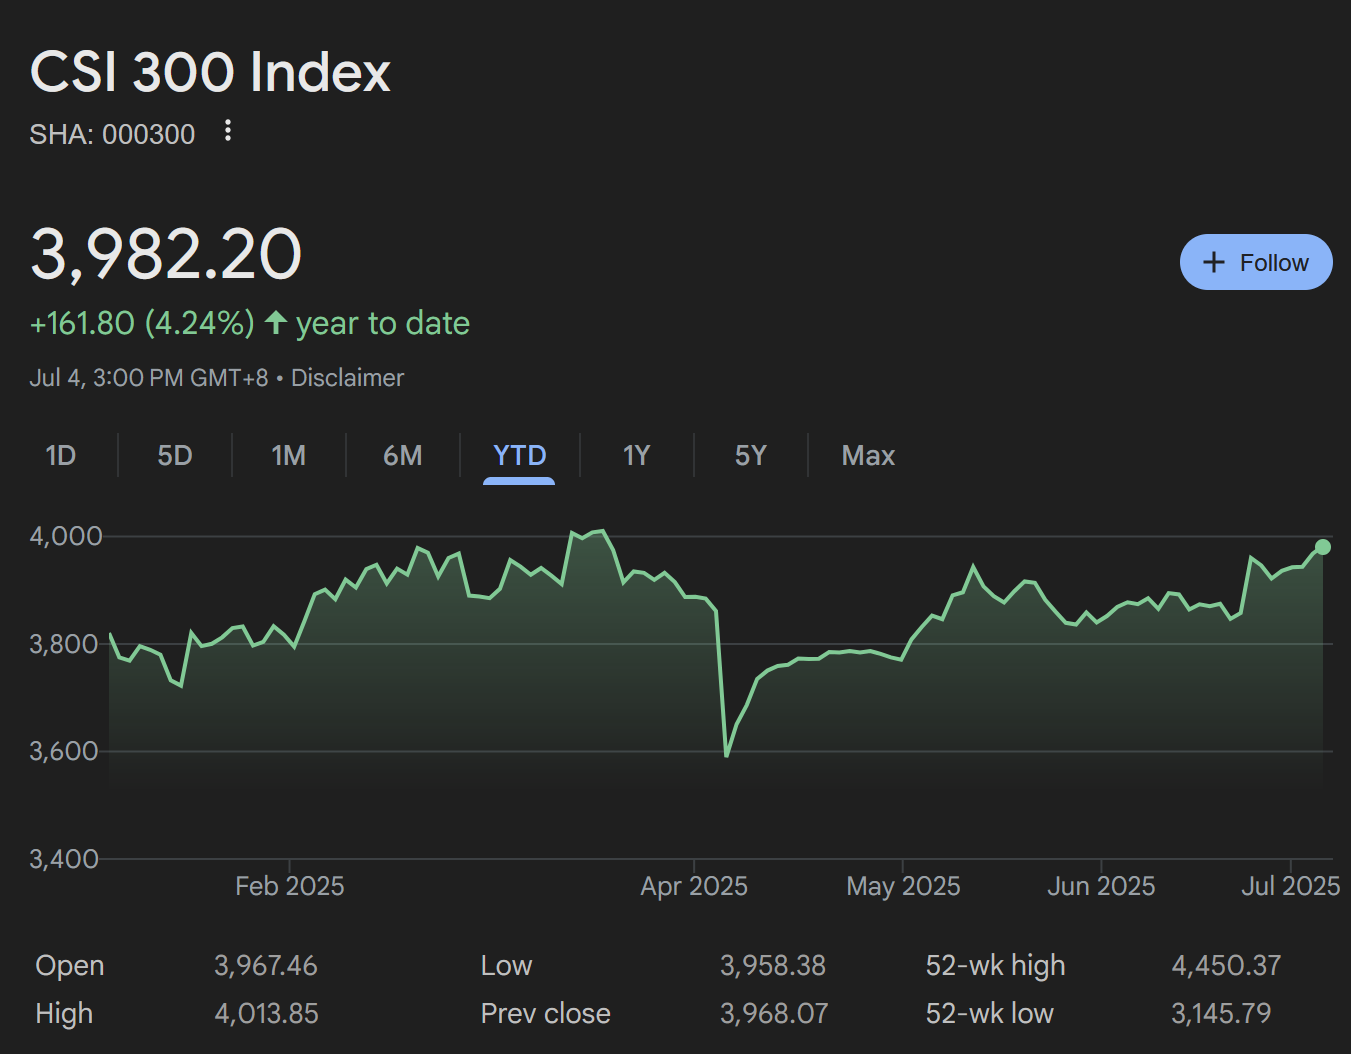The image size is (1351, 1054).
Task: Open the three-dot more options menu
Action: coord(228,131)
